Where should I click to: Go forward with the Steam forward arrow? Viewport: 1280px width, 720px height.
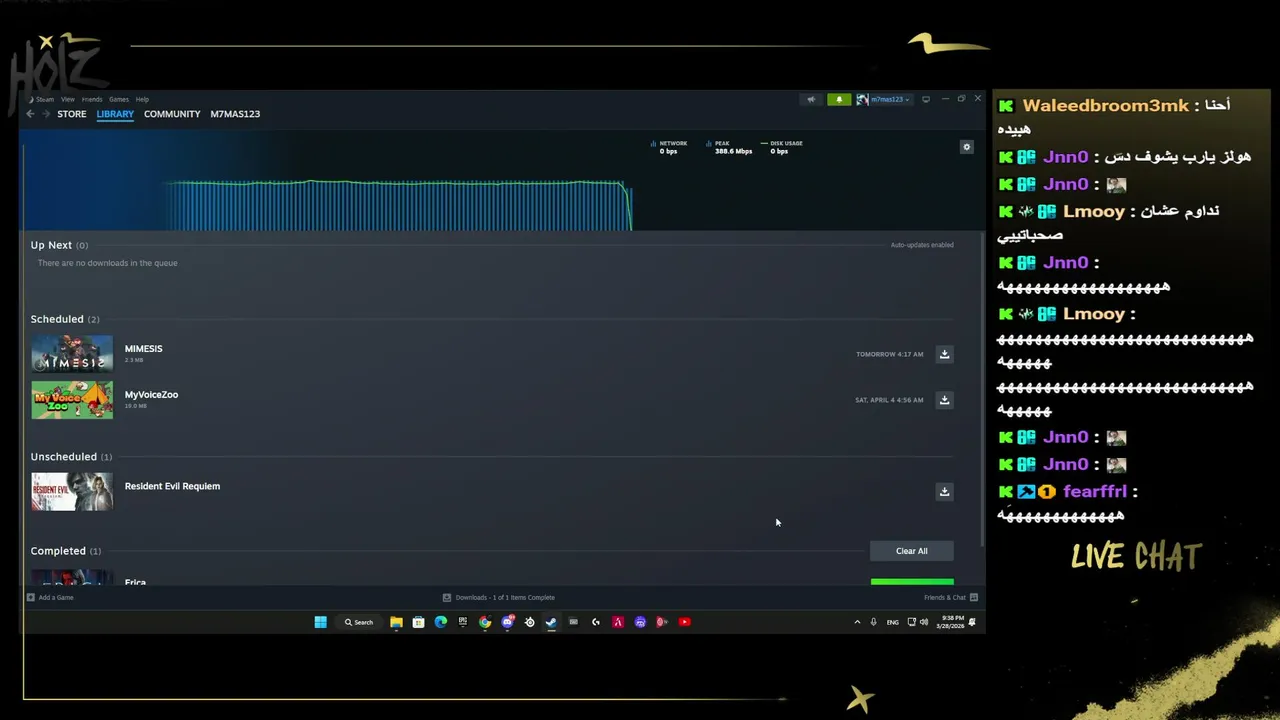(x=46, y=114)
